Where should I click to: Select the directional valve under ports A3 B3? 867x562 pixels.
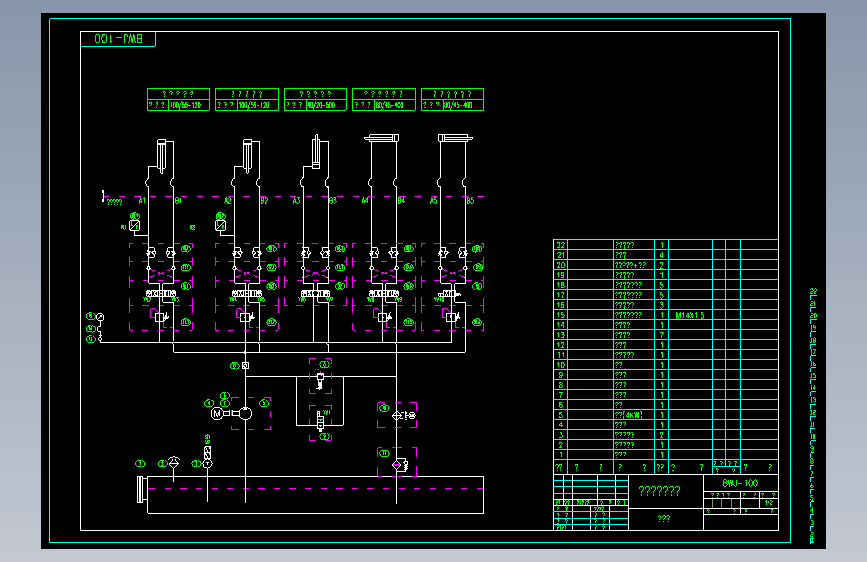click(315, 293)
